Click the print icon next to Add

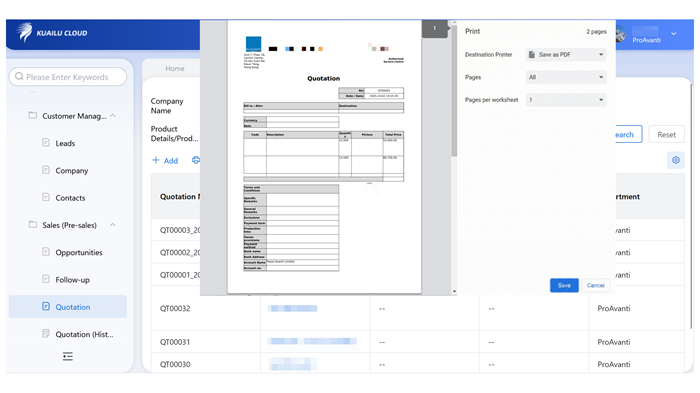(x=196, y=160)
